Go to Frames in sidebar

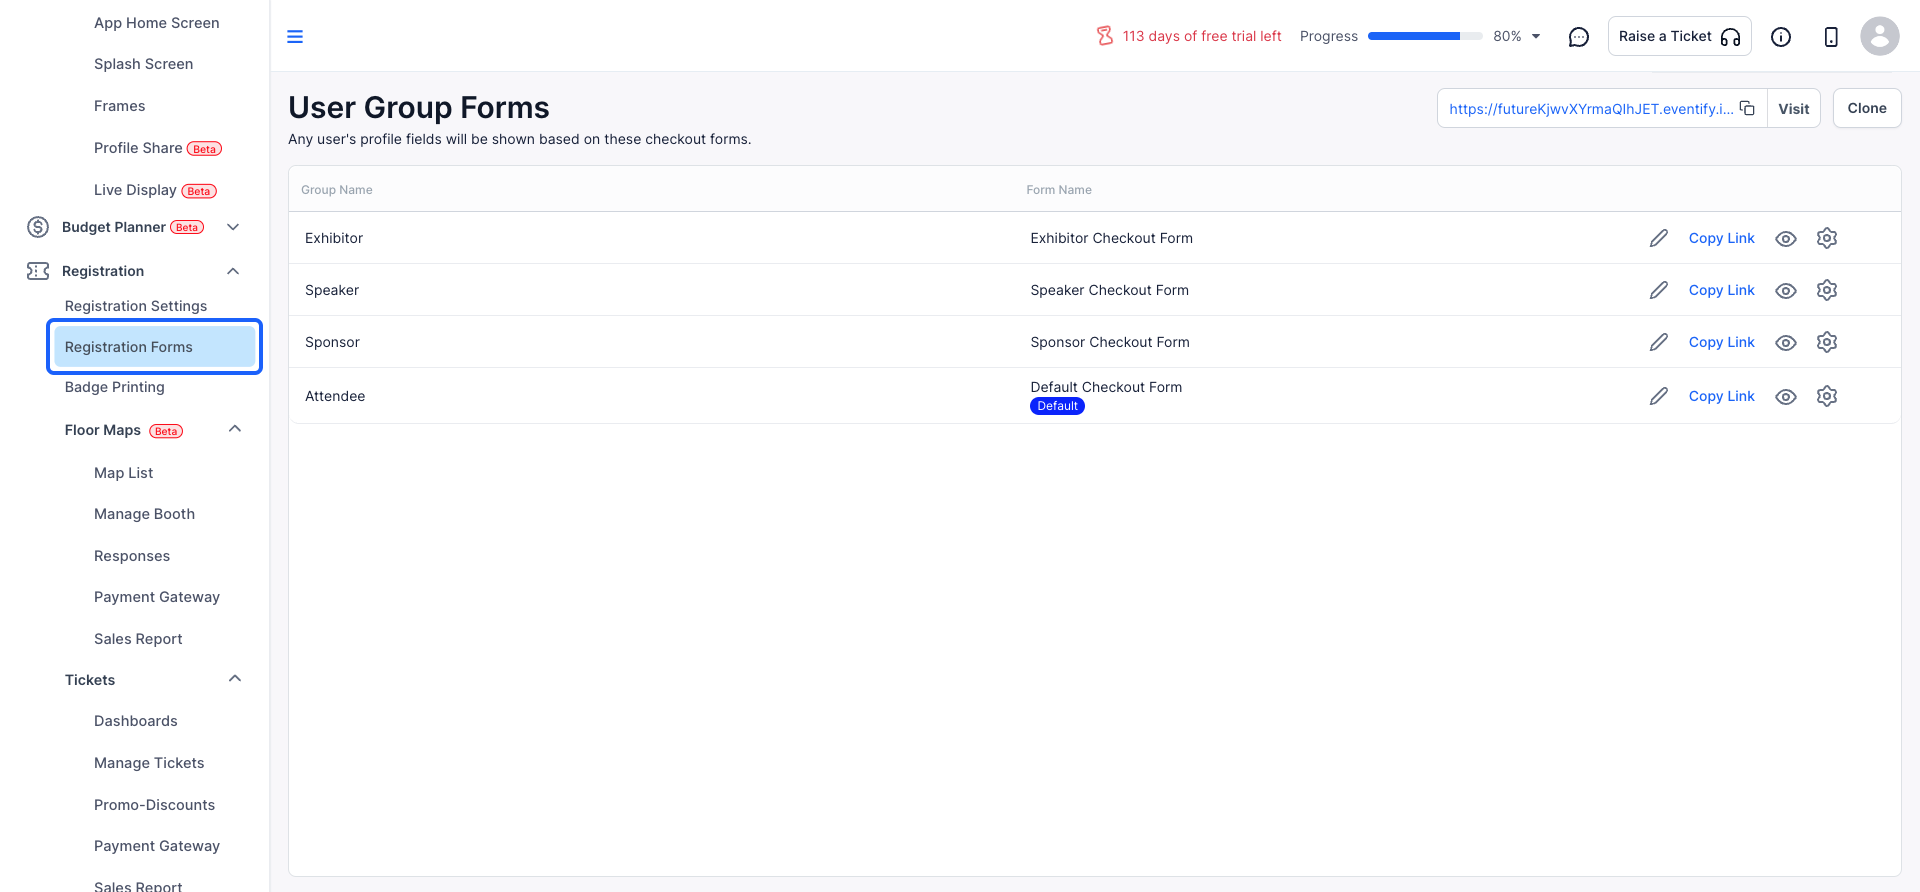tap(120, 106)
